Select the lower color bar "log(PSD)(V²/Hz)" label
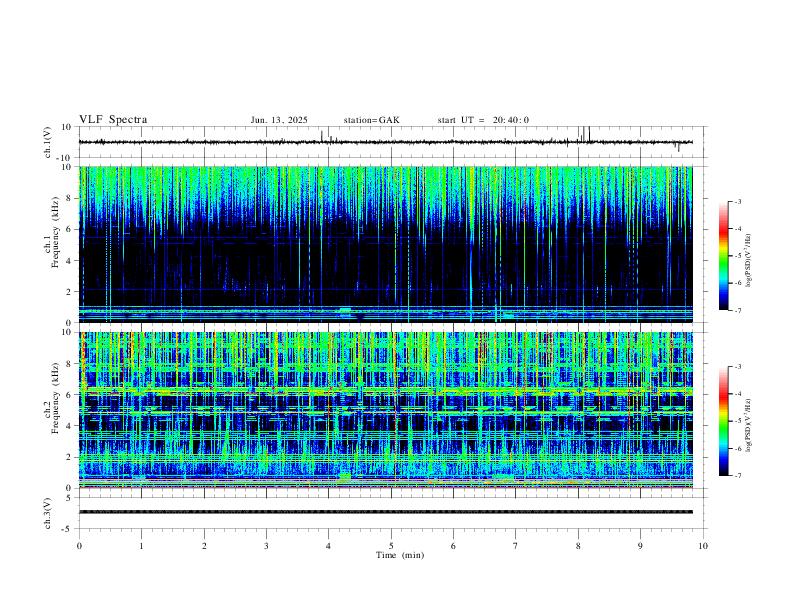The image size is (792, 612). (x=749, y=426)
